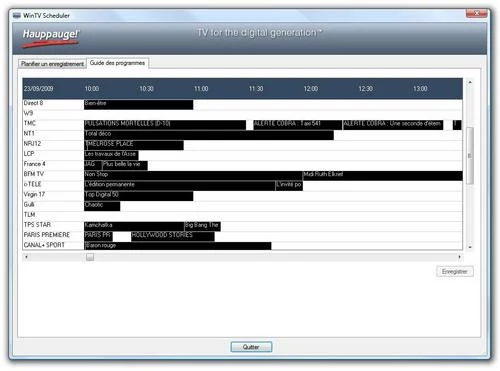This screenshot has width=500, height=371.
Task: Select the Bien-être program on Direct 8
Action: point(139,105)
